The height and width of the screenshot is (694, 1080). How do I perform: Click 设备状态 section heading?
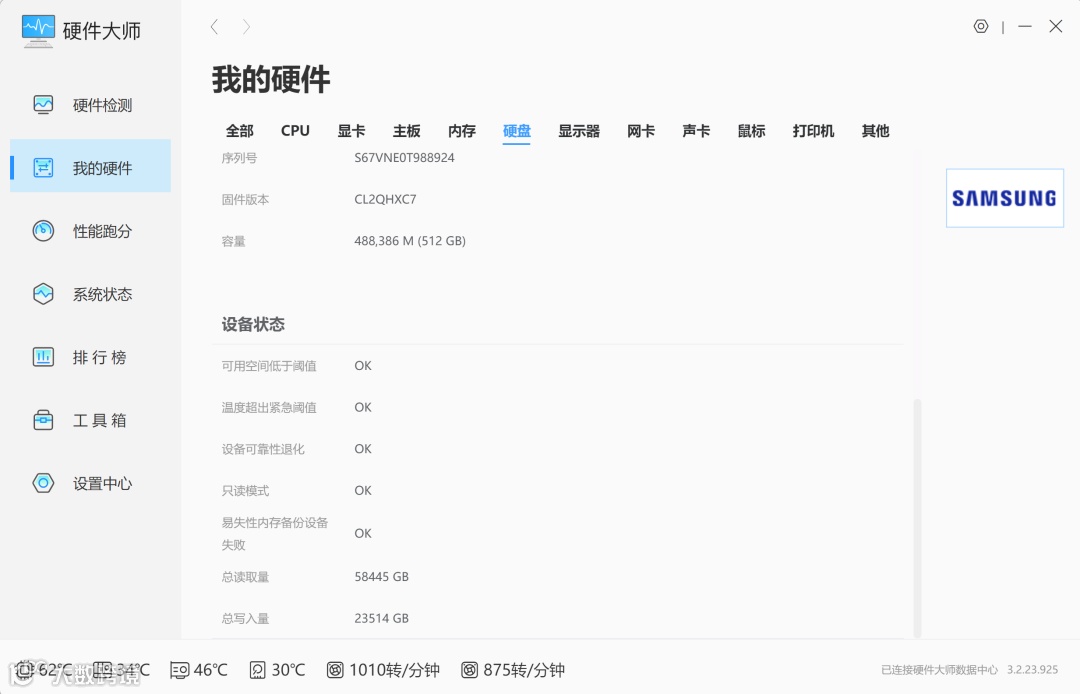coord(253,324)
